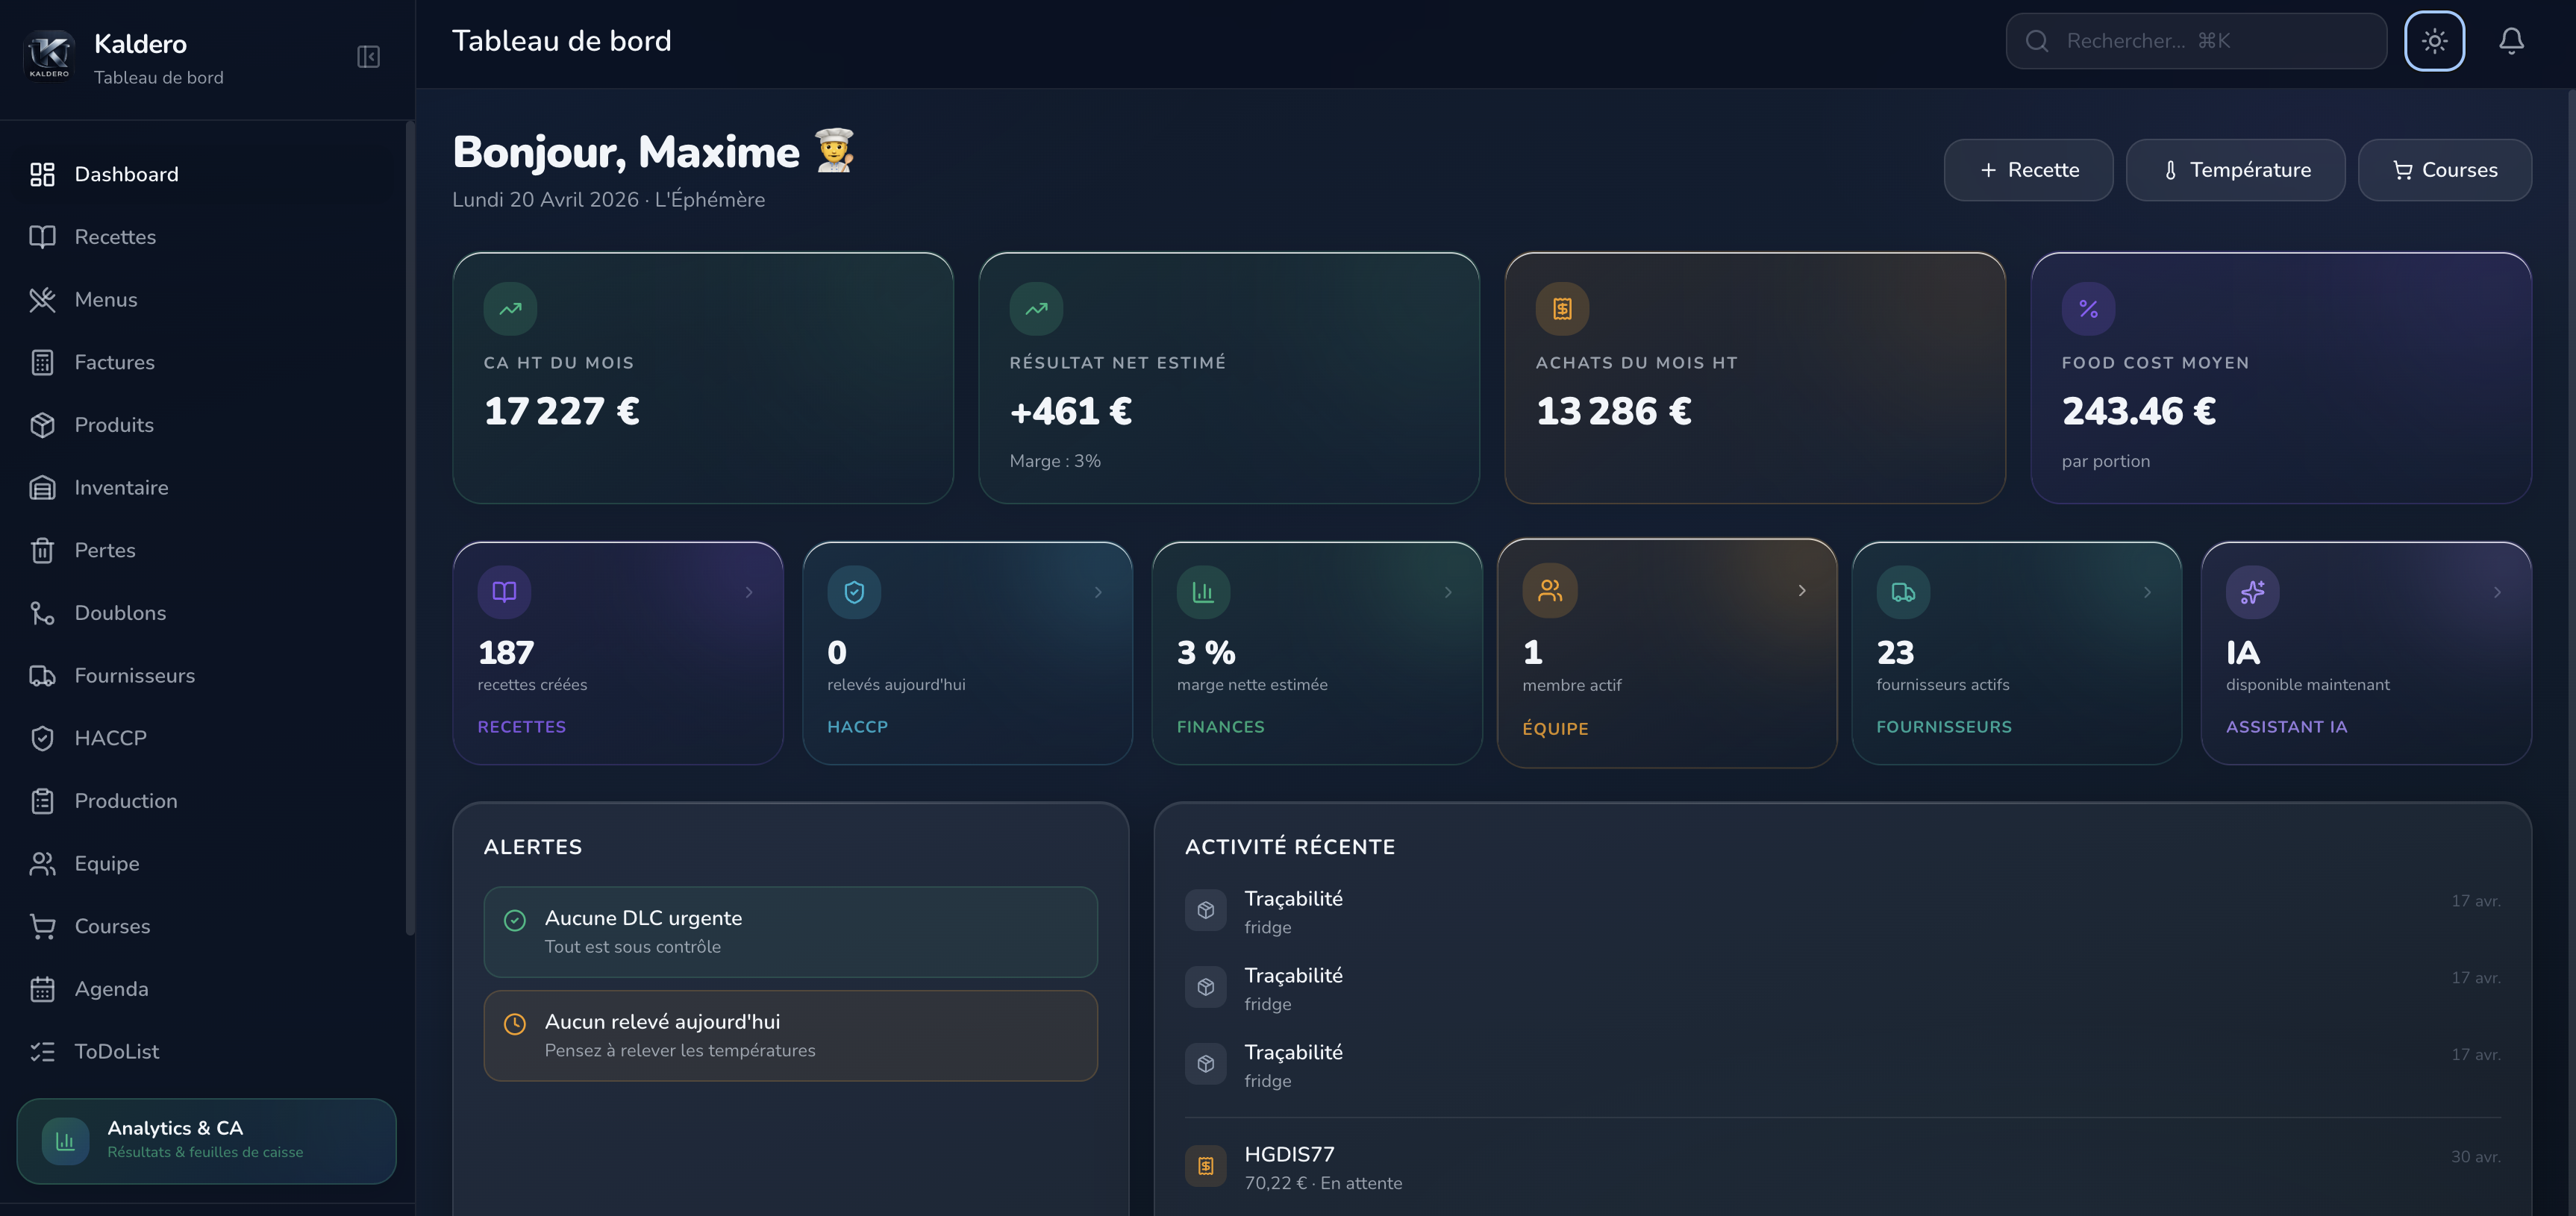Expand the Fournisseurs actifs card chevron
The image size is (2576, 1216).
click(2147, 592)
